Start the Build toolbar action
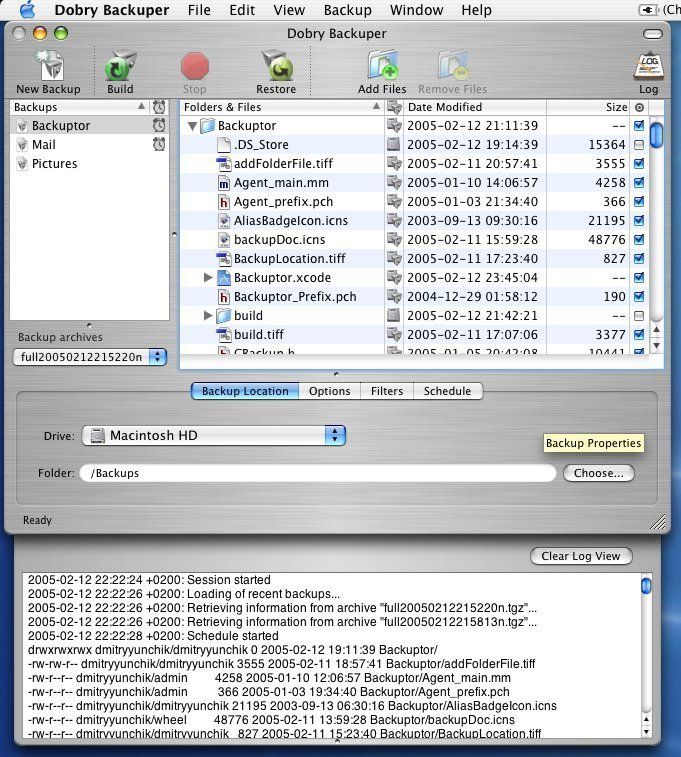 point(120,66)
